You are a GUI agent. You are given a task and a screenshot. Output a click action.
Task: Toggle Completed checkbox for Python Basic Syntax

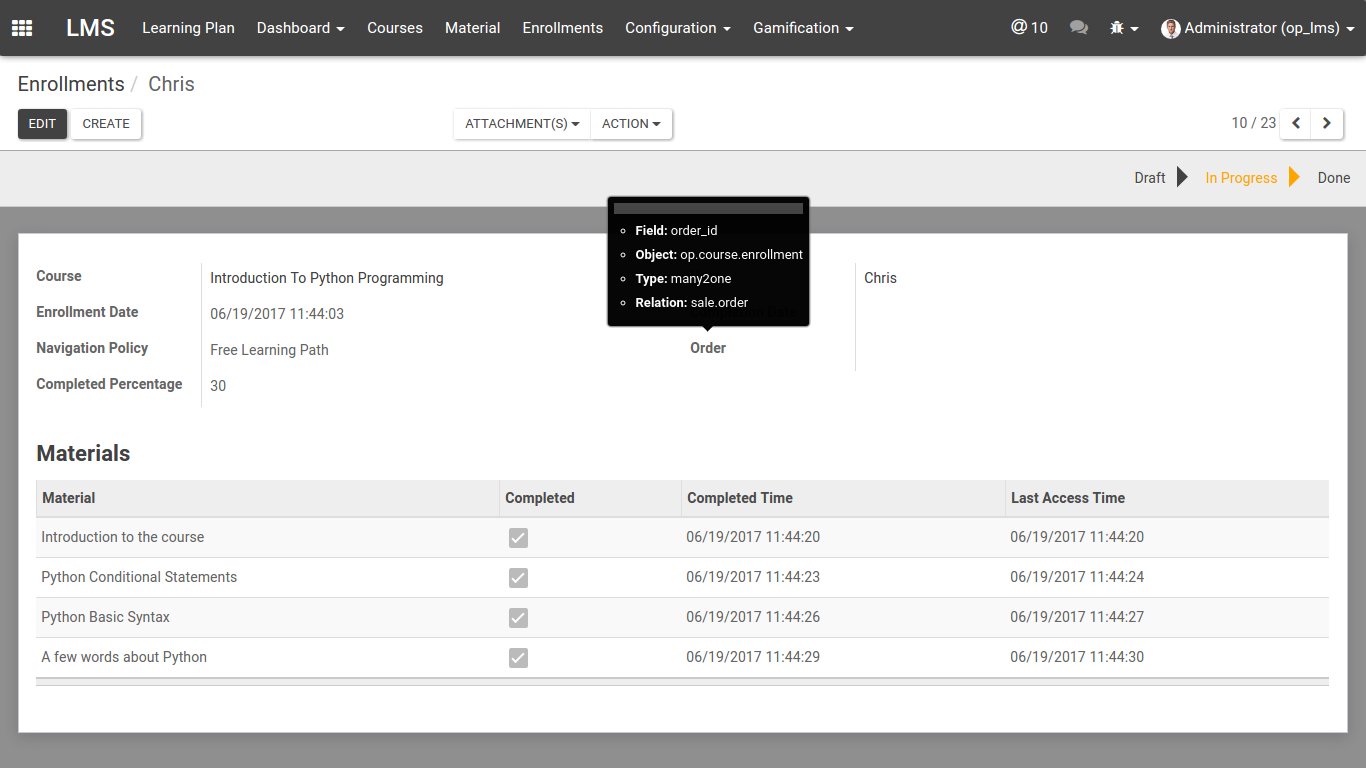point(518,618)
